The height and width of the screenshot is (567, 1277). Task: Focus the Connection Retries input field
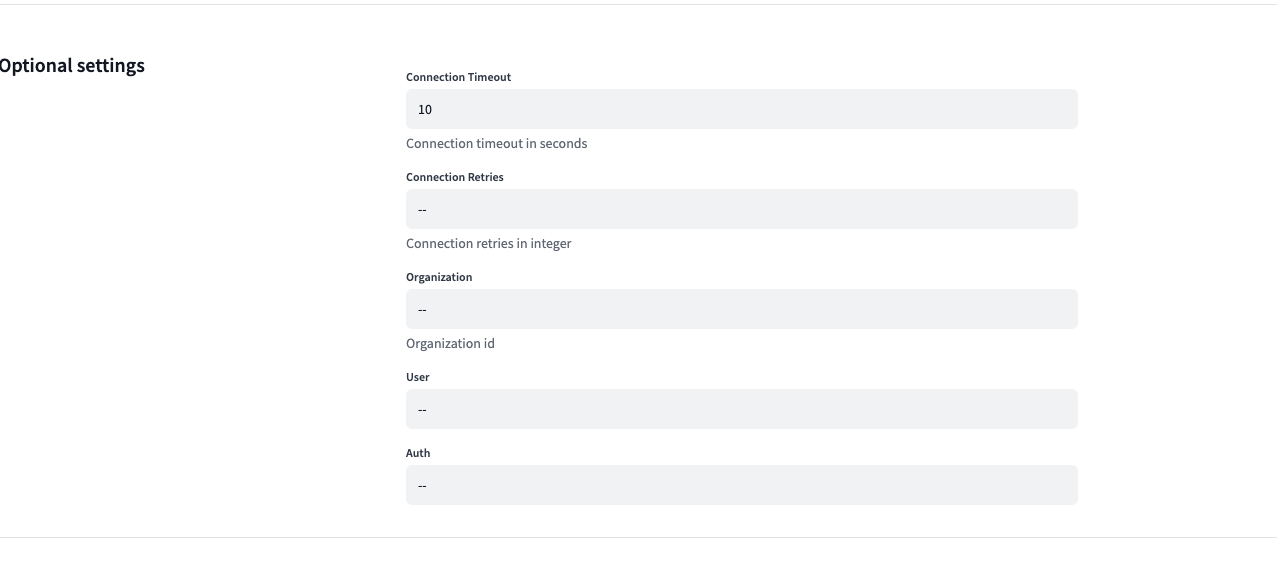coord(742,209)
